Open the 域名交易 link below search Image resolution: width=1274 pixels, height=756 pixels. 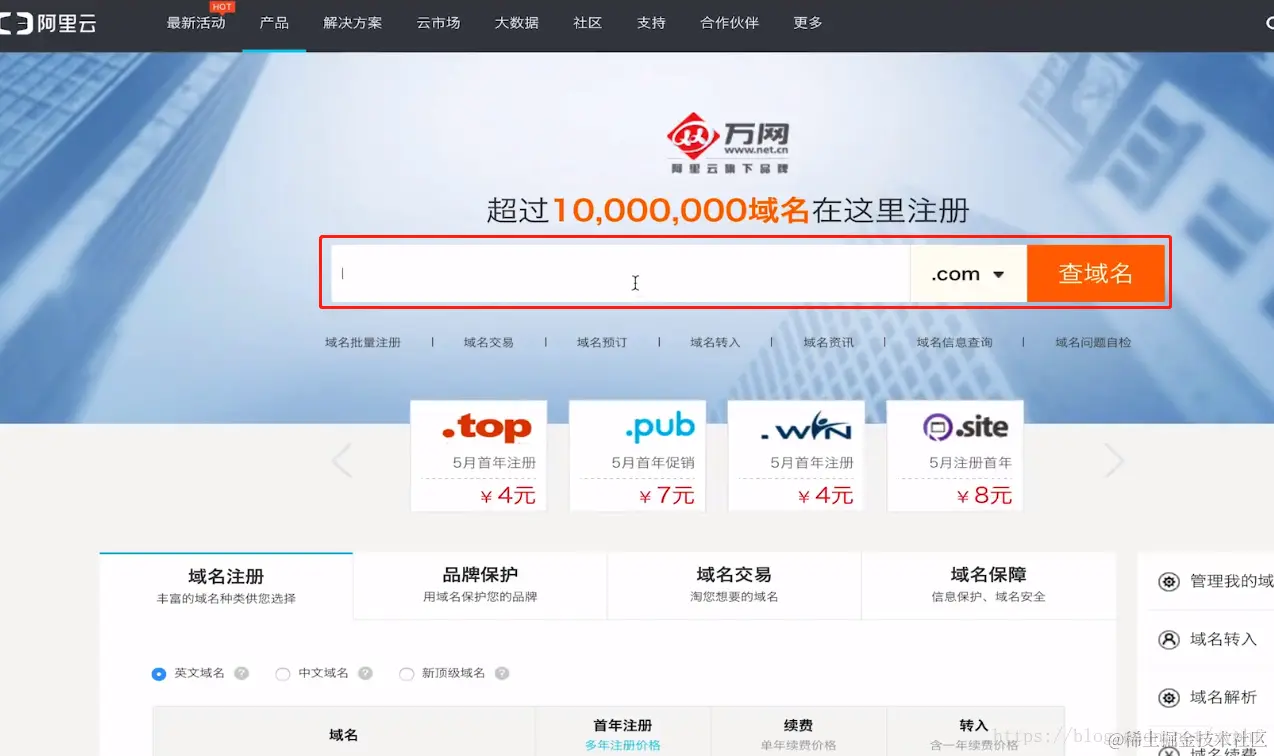(x=489, y=342)
